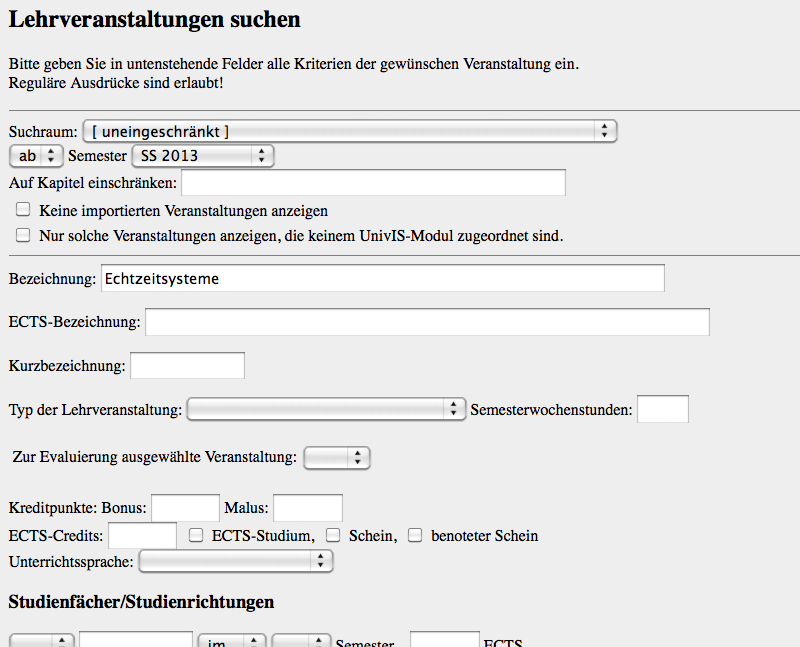This screenshot has width=800, height=647.
Task: Tick the ECTS-Studium checkbox
Action: click(196, 535)
